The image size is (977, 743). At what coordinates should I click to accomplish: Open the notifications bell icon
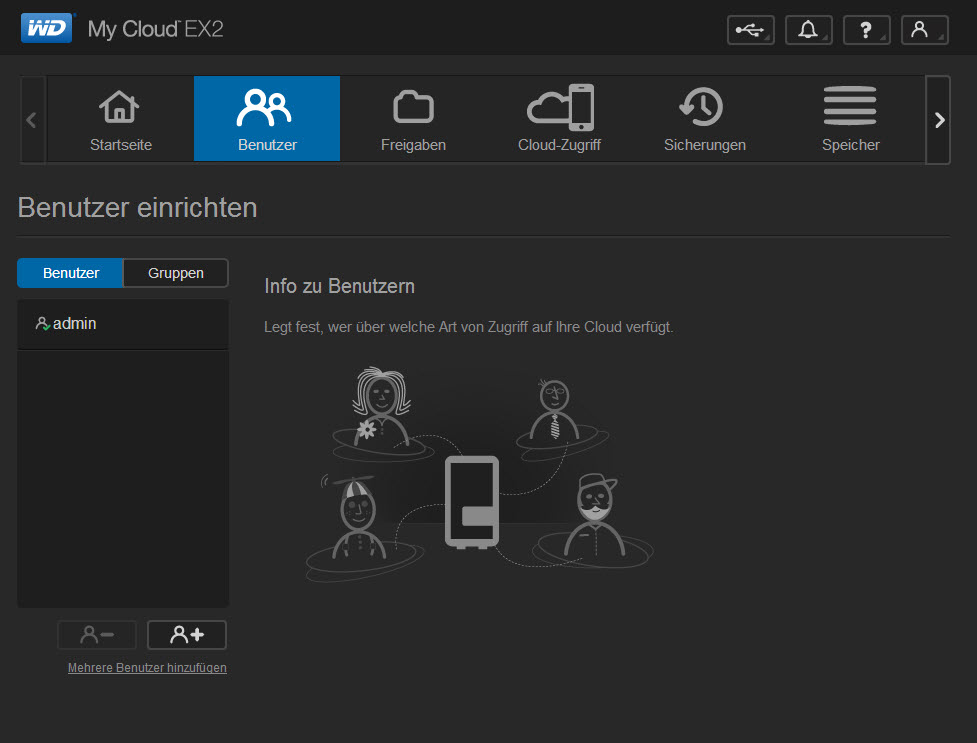point(809,30)
